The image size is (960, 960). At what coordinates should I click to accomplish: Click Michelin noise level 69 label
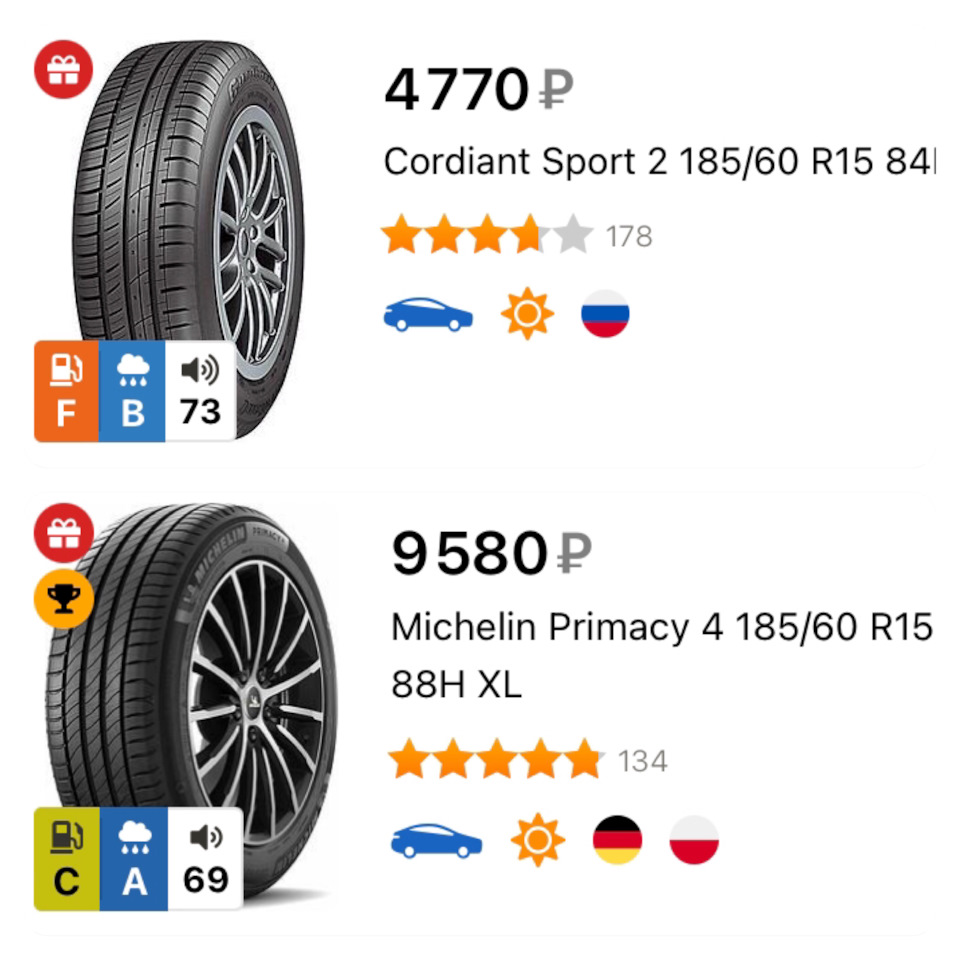(205, 858)
